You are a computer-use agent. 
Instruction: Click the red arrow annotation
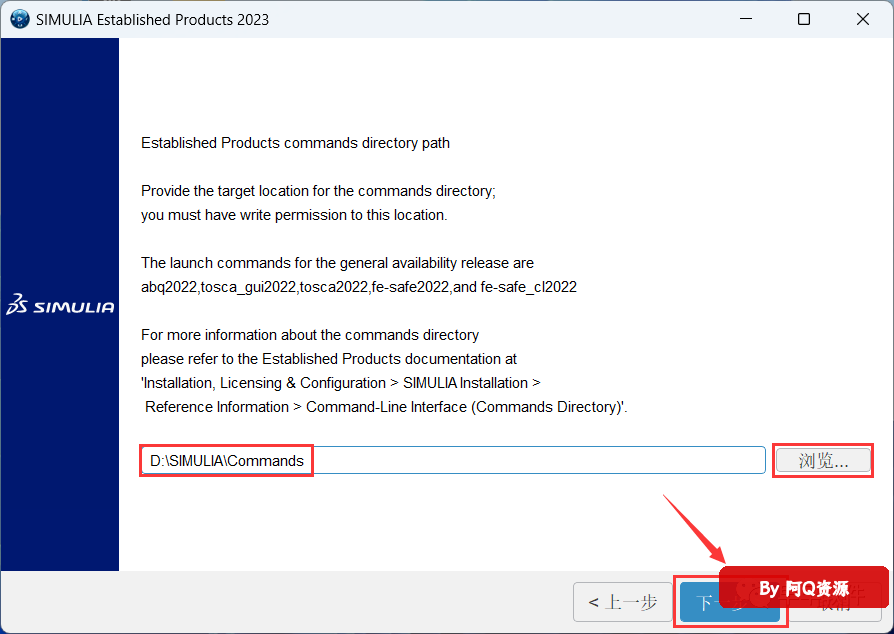(x=696, y=527)
